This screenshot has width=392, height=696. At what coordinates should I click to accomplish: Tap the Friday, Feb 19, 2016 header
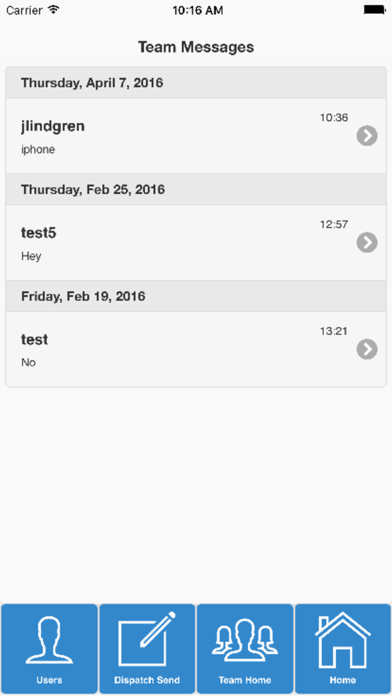pos(196,296)
